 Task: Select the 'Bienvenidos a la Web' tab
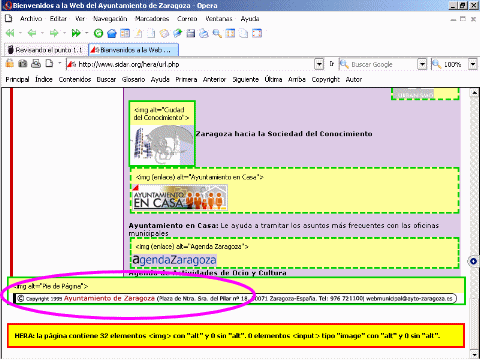click(133, 50)
